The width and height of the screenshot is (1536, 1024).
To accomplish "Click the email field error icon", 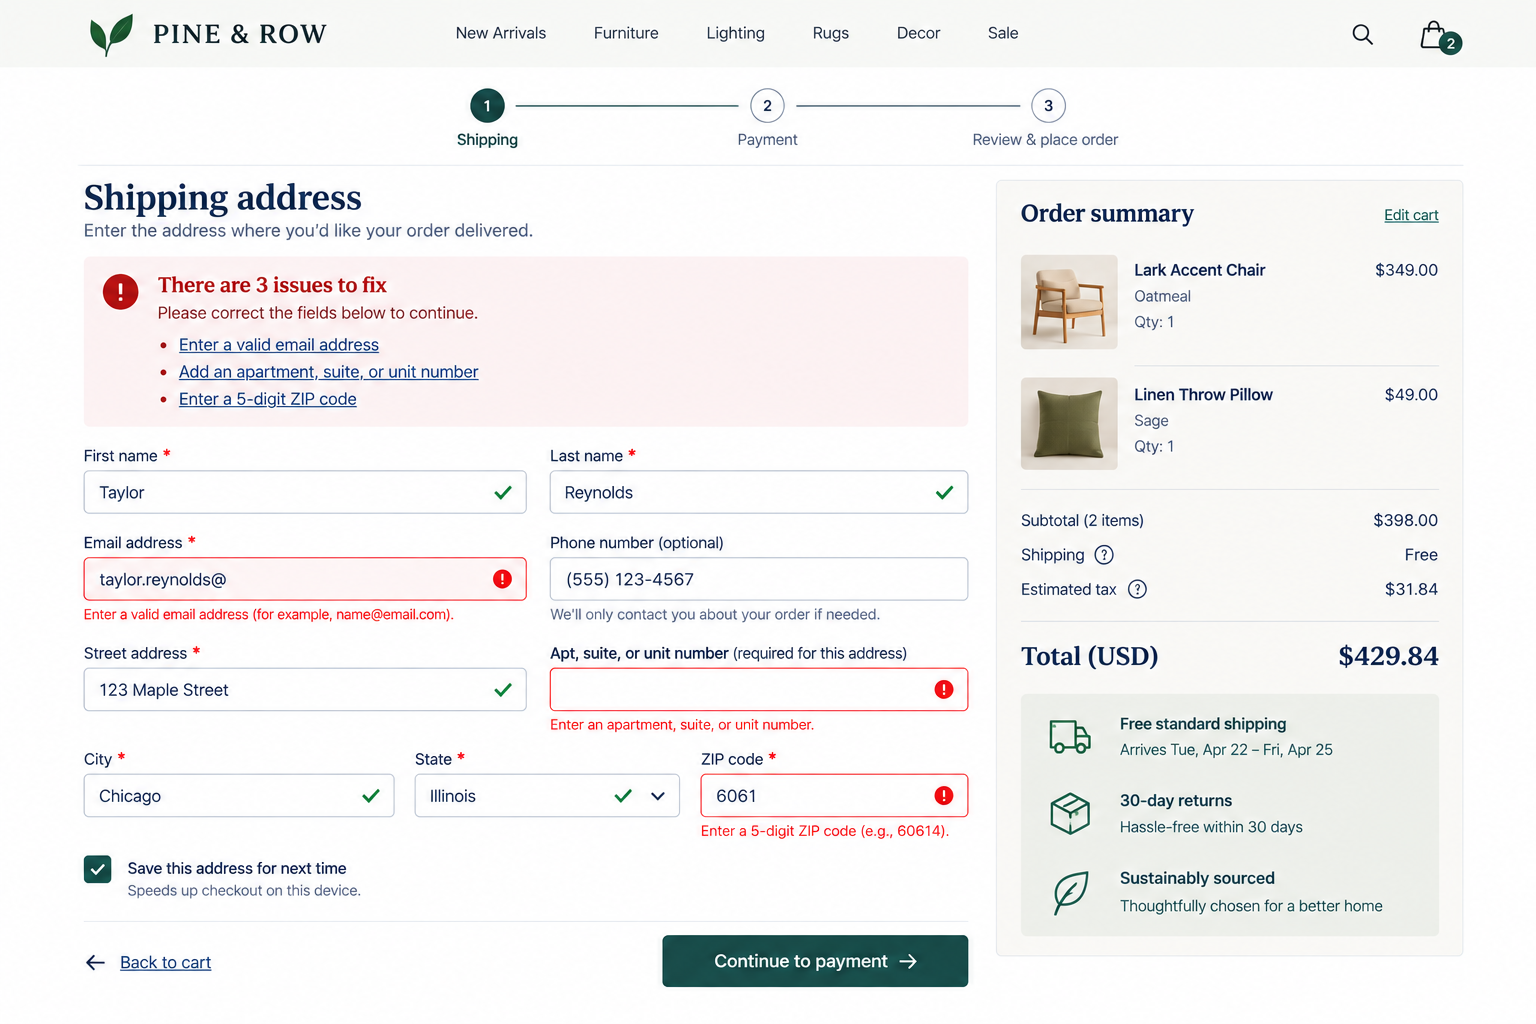I will 502,579.
